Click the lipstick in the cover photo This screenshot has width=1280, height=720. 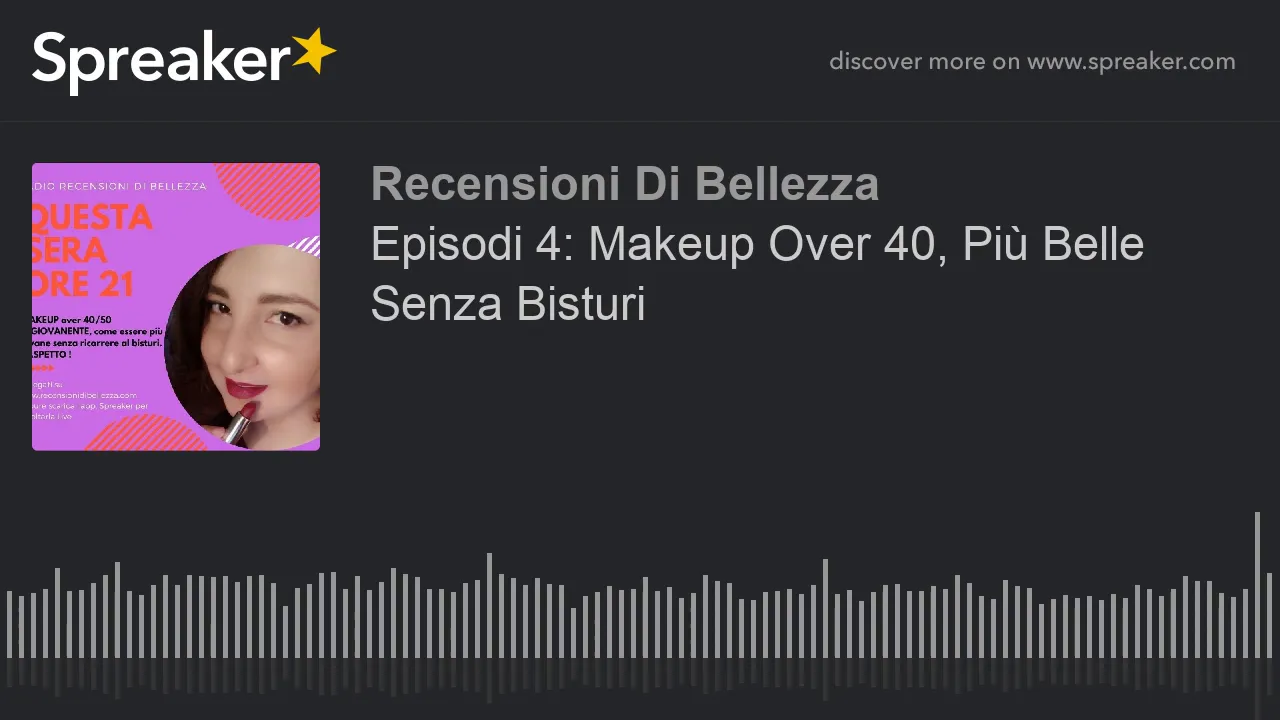[x=240, y=422]
